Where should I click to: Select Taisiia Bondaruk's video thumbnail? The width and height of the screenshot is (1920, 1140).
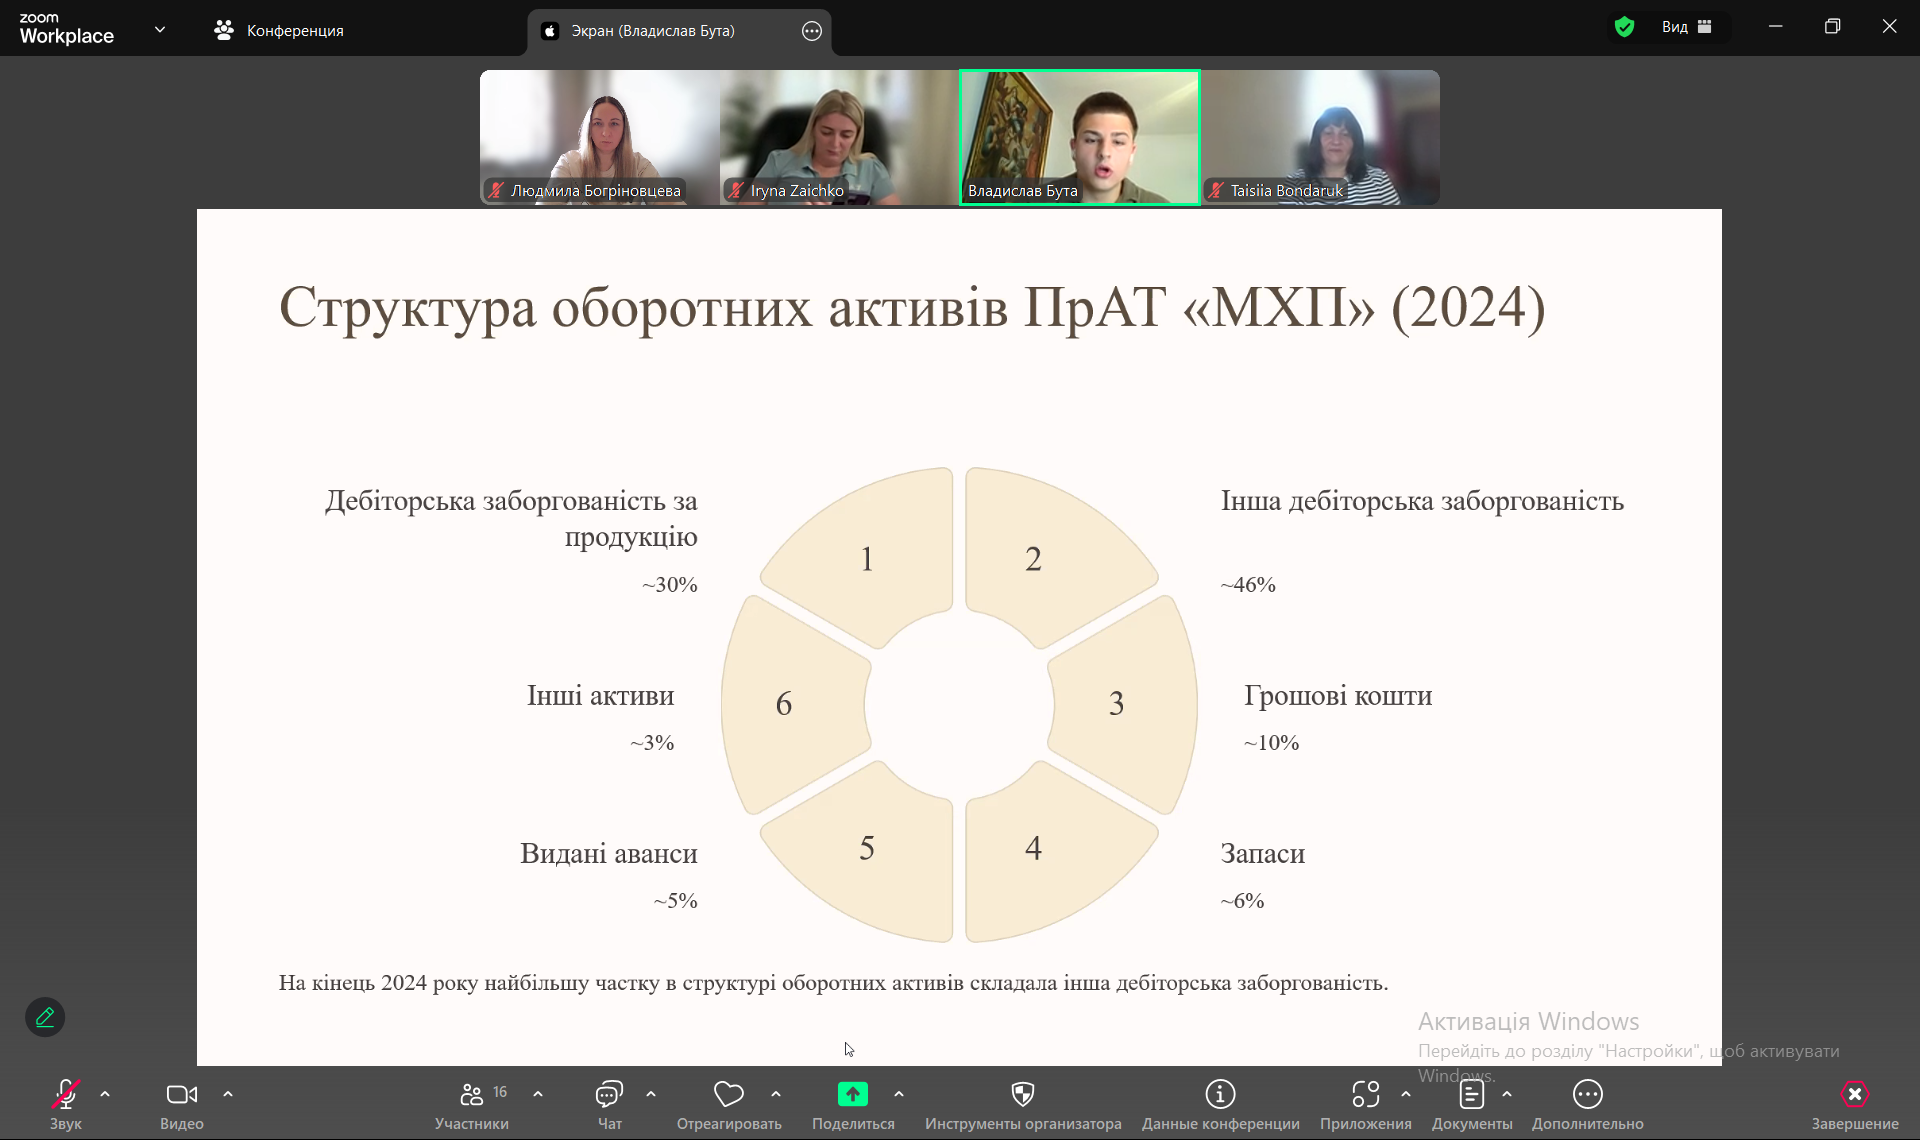[1320, 137]
